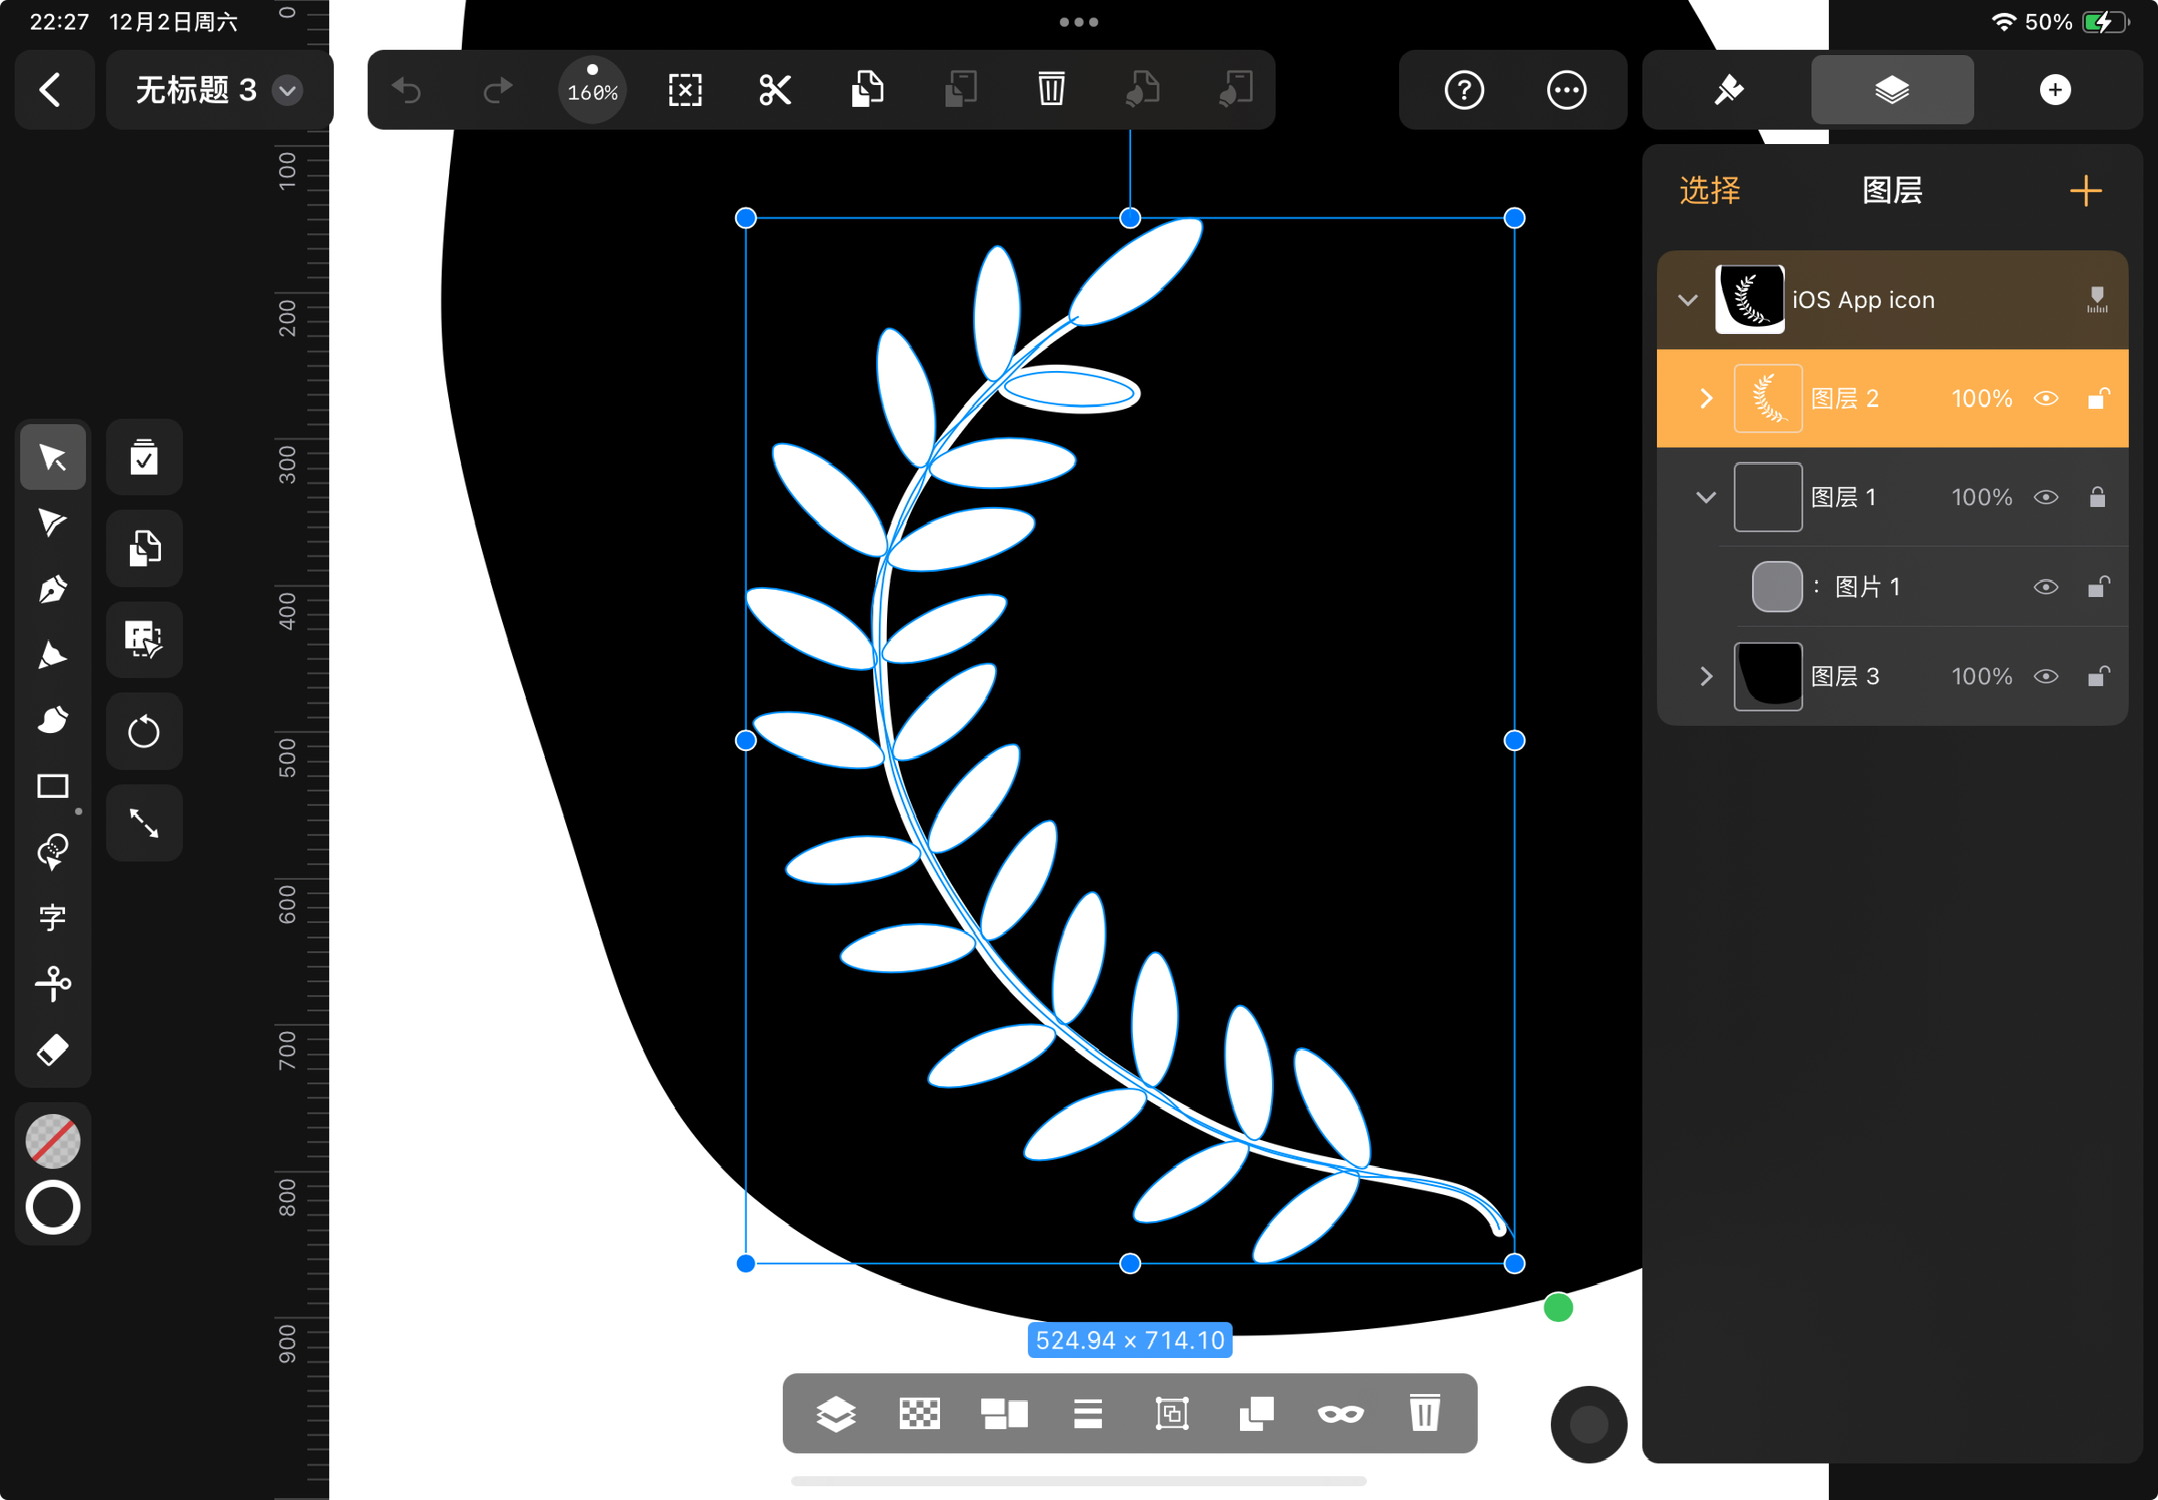
Task: Select the 图层 2 layer thumbnail
Action: [1768, 398]
